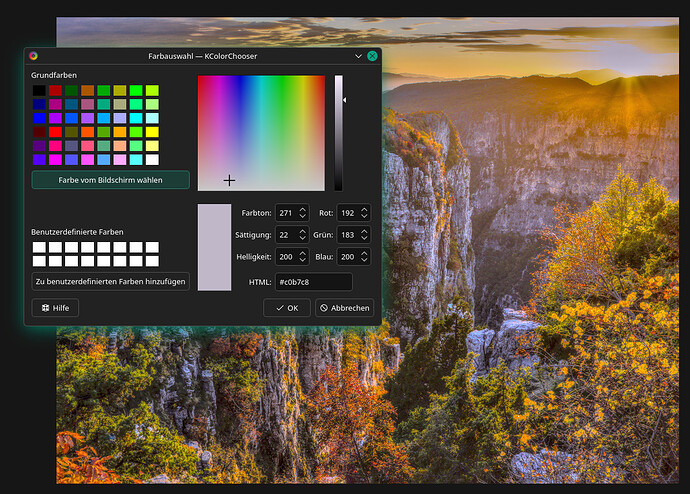Increase the Helligkeit value with up arrow

[302, 253]
